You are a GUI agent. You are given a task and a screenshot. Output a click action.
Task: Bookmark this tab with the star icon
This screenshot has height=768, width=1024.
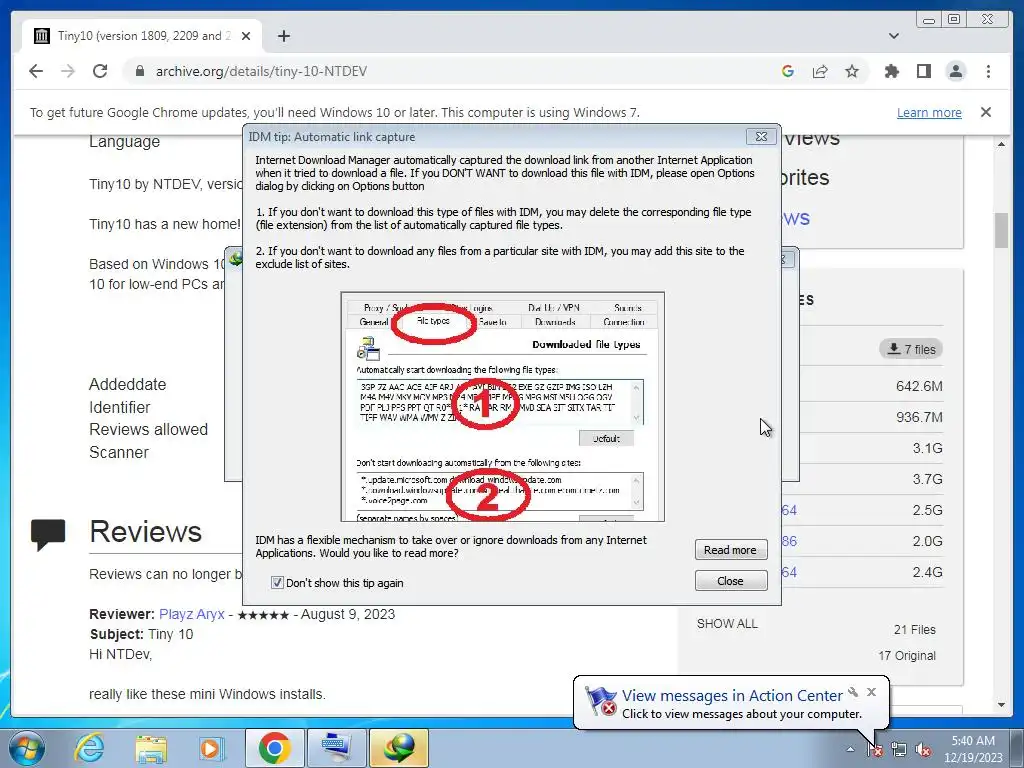[x=852, y=71]
